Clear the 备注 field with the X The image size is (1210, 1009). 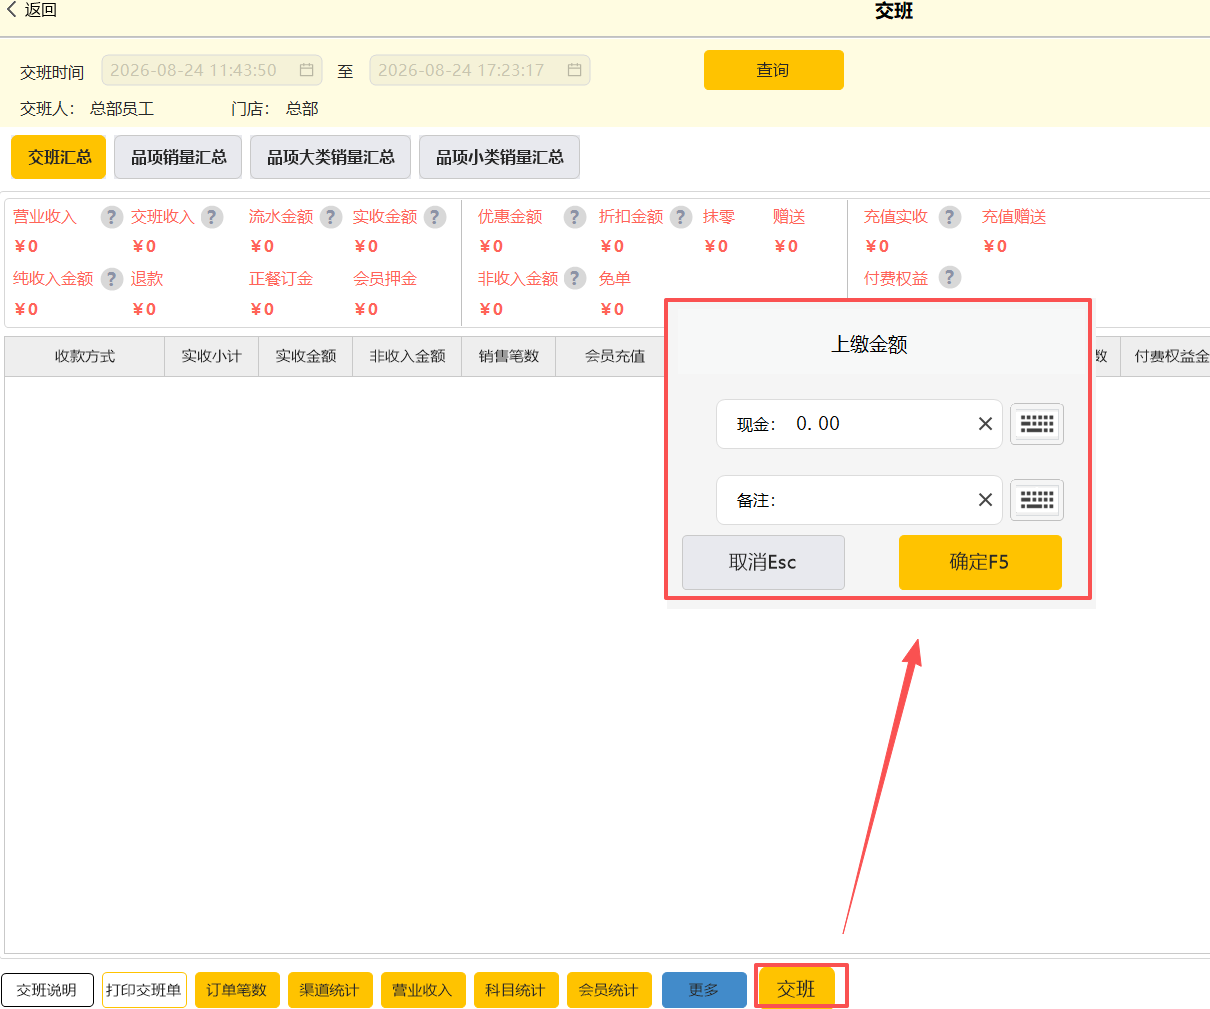pyautogui.click(x=985, y=500)
